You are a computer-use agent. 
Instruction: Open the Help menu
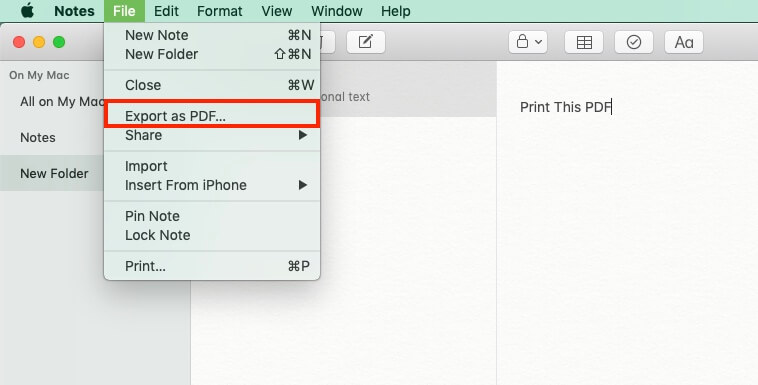pos(395,11)
